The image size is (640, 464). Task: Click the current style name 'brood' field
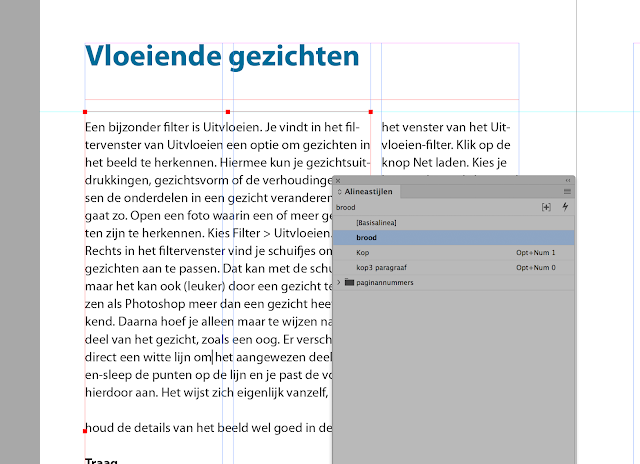345,207
